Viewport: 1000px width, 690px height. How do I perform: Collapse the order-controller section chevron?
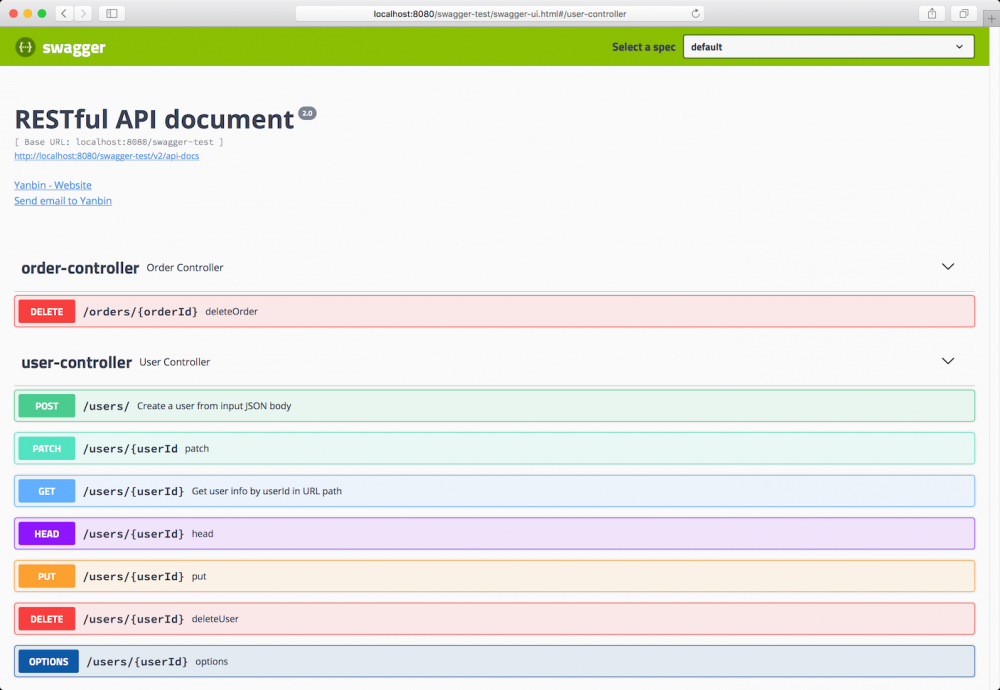pyautogui.click(x=948, y=267)
